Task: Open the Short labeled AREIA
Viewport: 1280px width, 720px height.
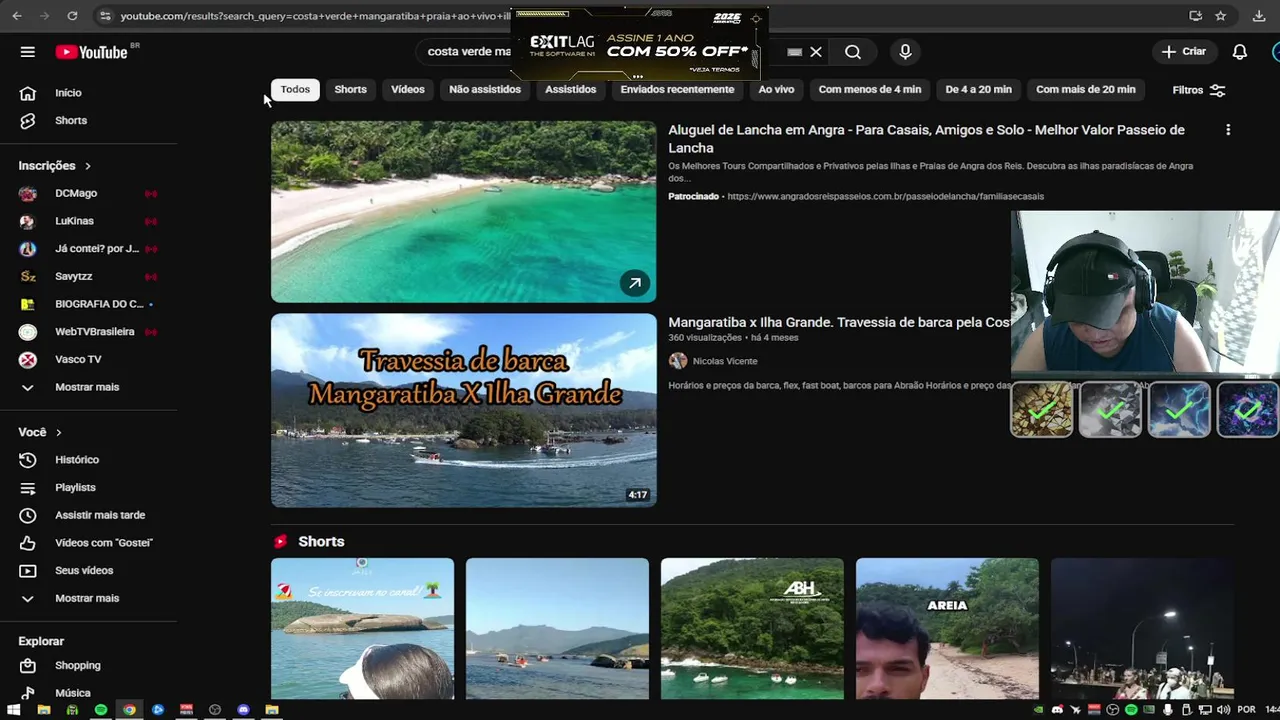Action: tap(947, 629)
